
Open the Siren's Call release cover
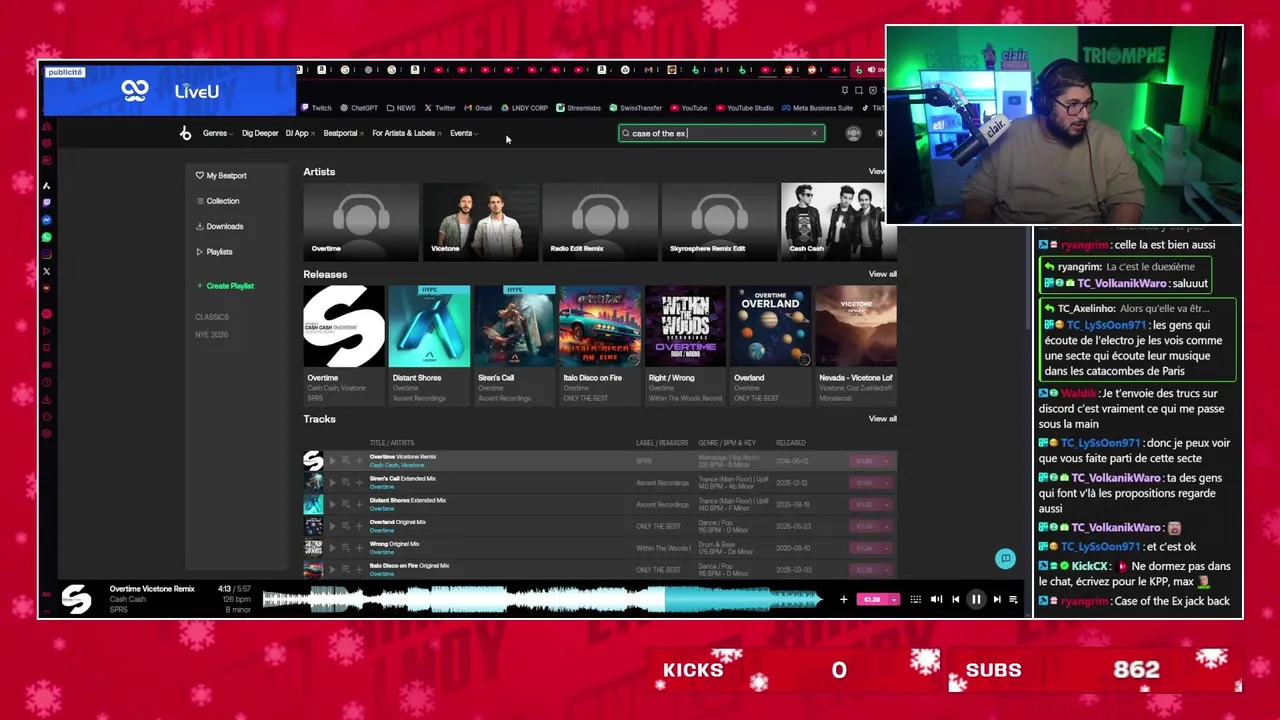point(515,326)
